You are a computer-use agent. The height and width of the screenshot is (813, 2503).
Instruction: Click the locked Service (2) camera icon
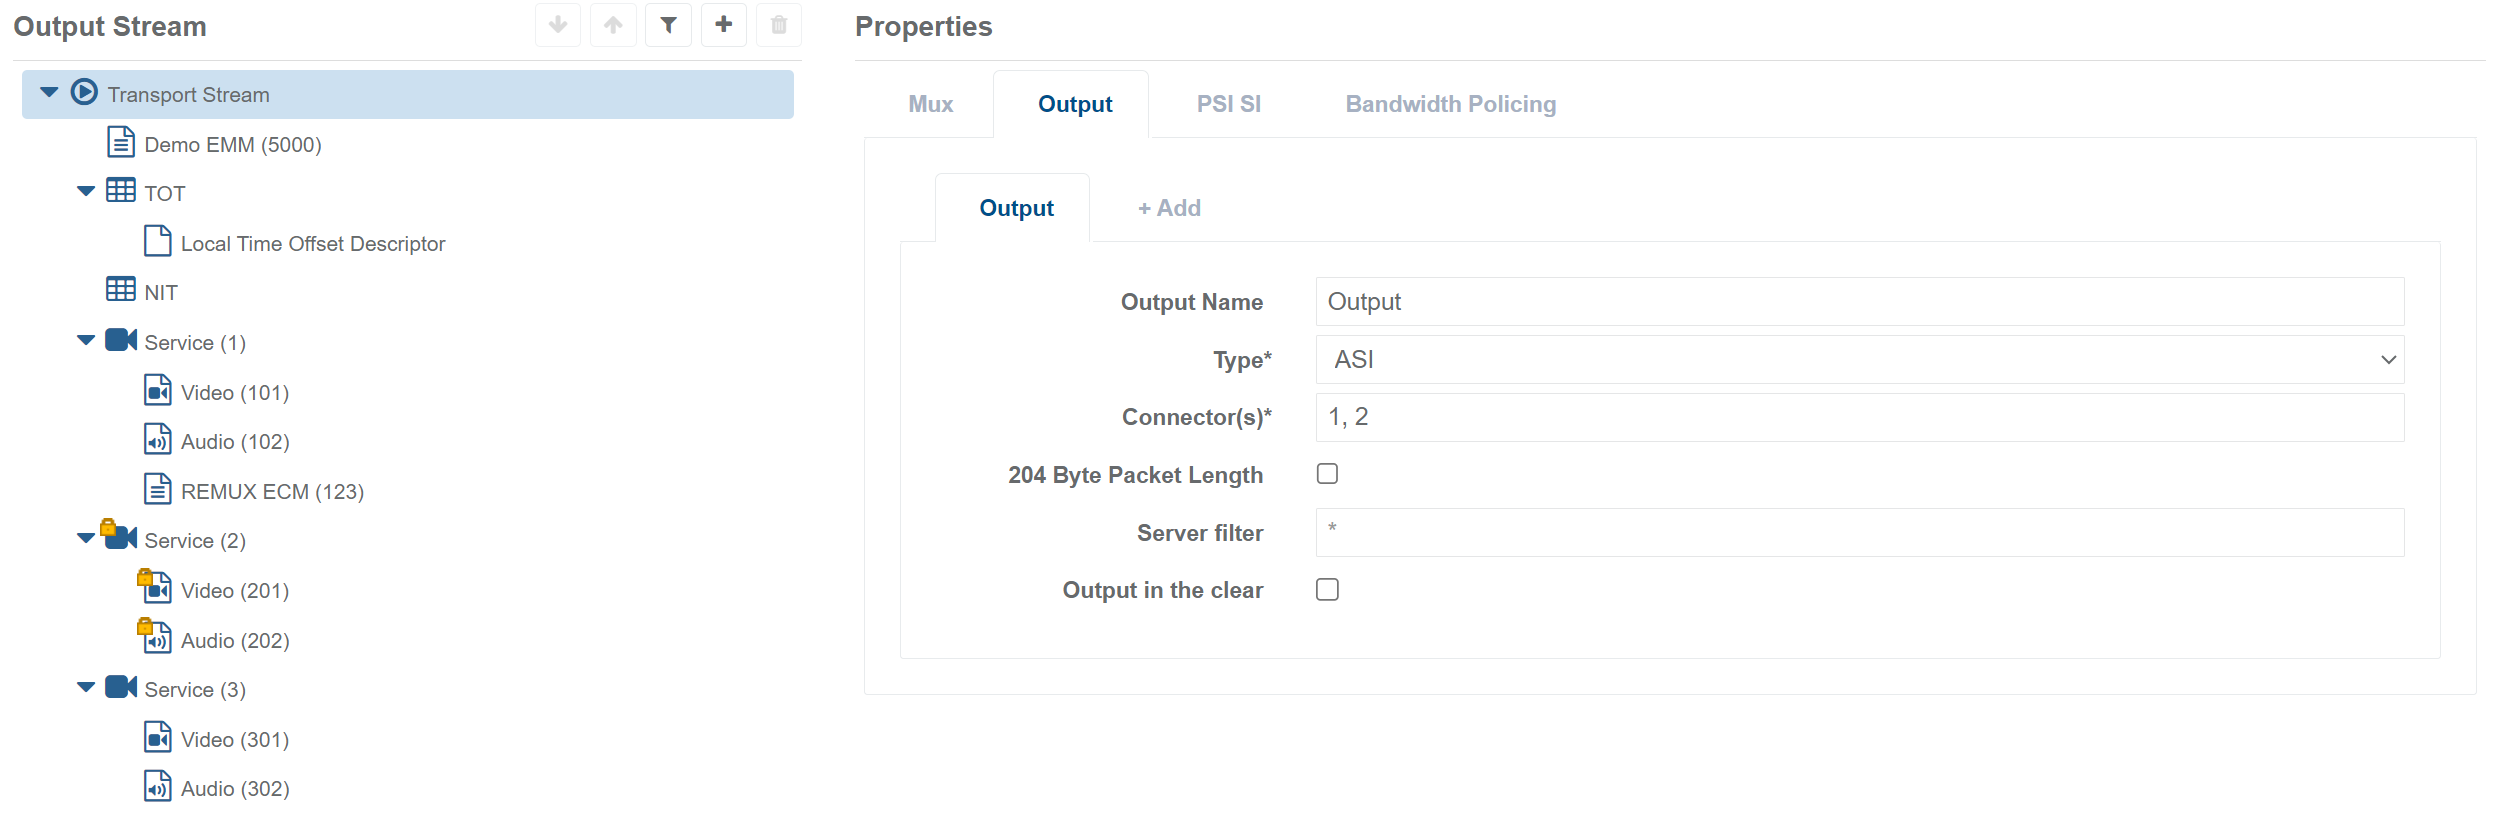(120, 537)
